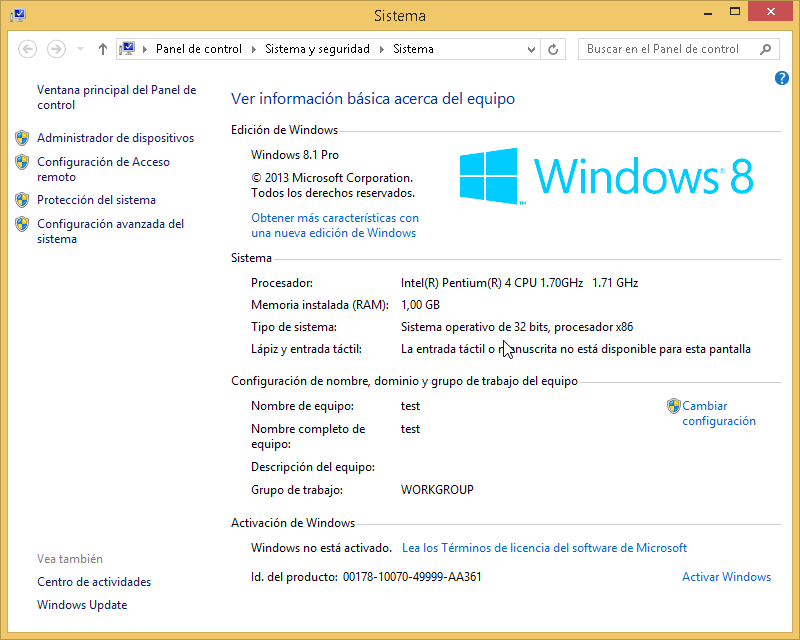
Task: Open the recent locations dropdown arrow
Action: click(80, 50)
